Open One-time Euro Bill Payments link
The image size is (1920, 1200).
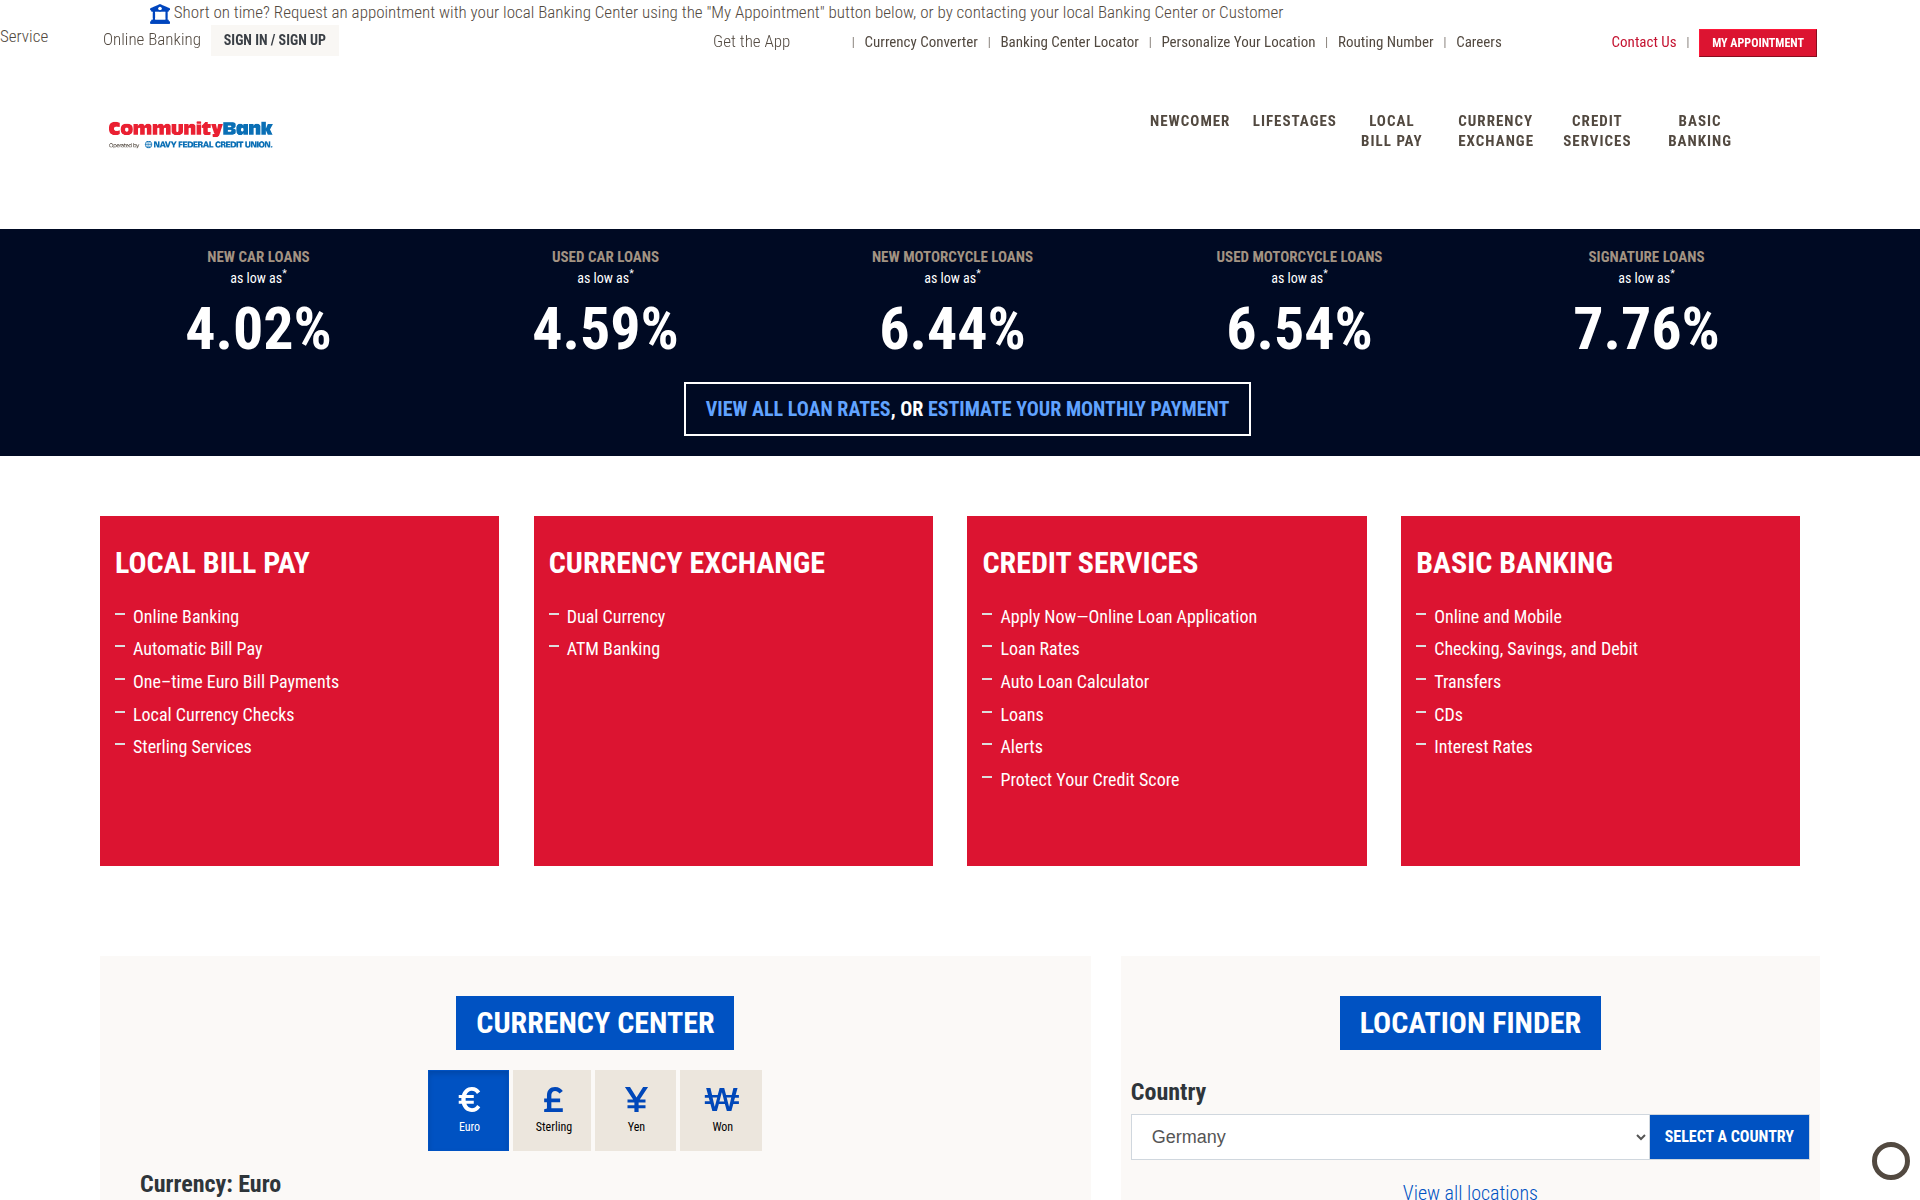tap(235, 682)
